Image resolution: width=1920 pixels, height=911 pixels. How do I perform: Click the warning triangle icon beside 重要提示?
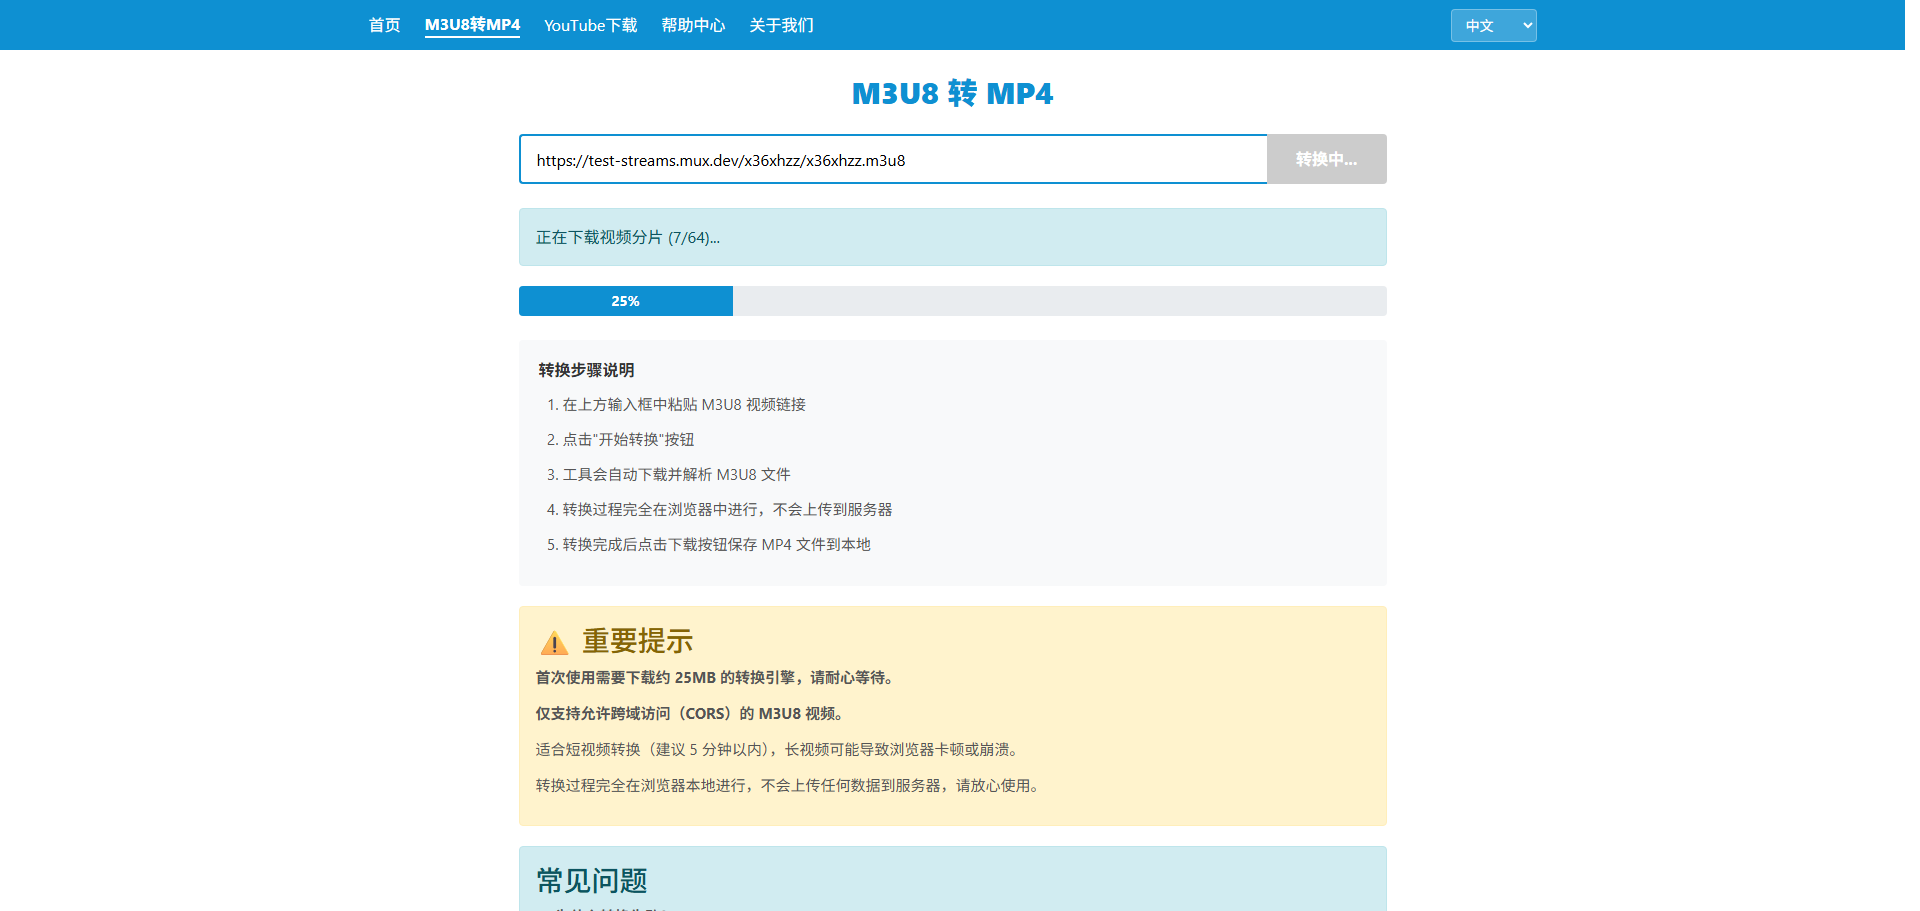[554, 643]
